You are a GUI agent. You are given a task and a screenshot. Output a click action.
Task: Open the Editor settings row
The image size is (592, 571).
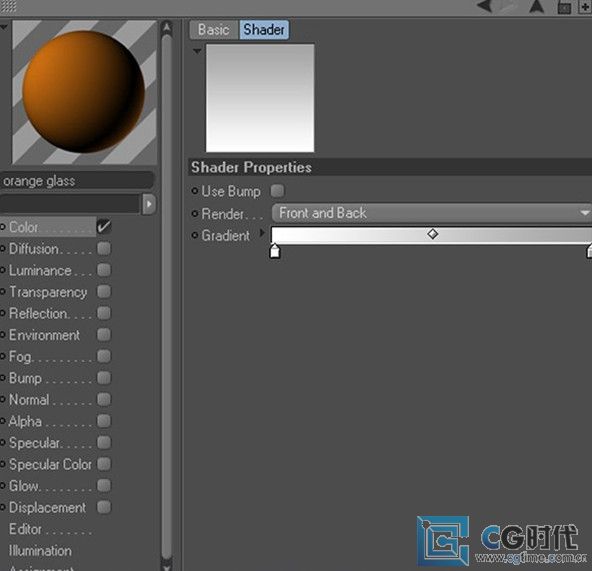(x=50, y=529)
